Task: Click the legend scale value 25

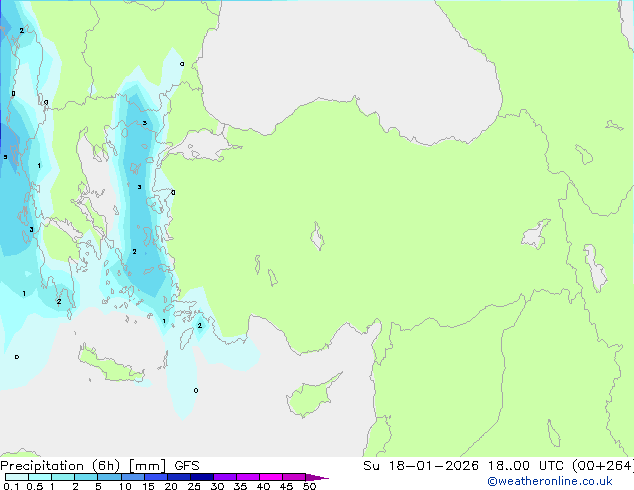Action: click(x=194, y=486)
